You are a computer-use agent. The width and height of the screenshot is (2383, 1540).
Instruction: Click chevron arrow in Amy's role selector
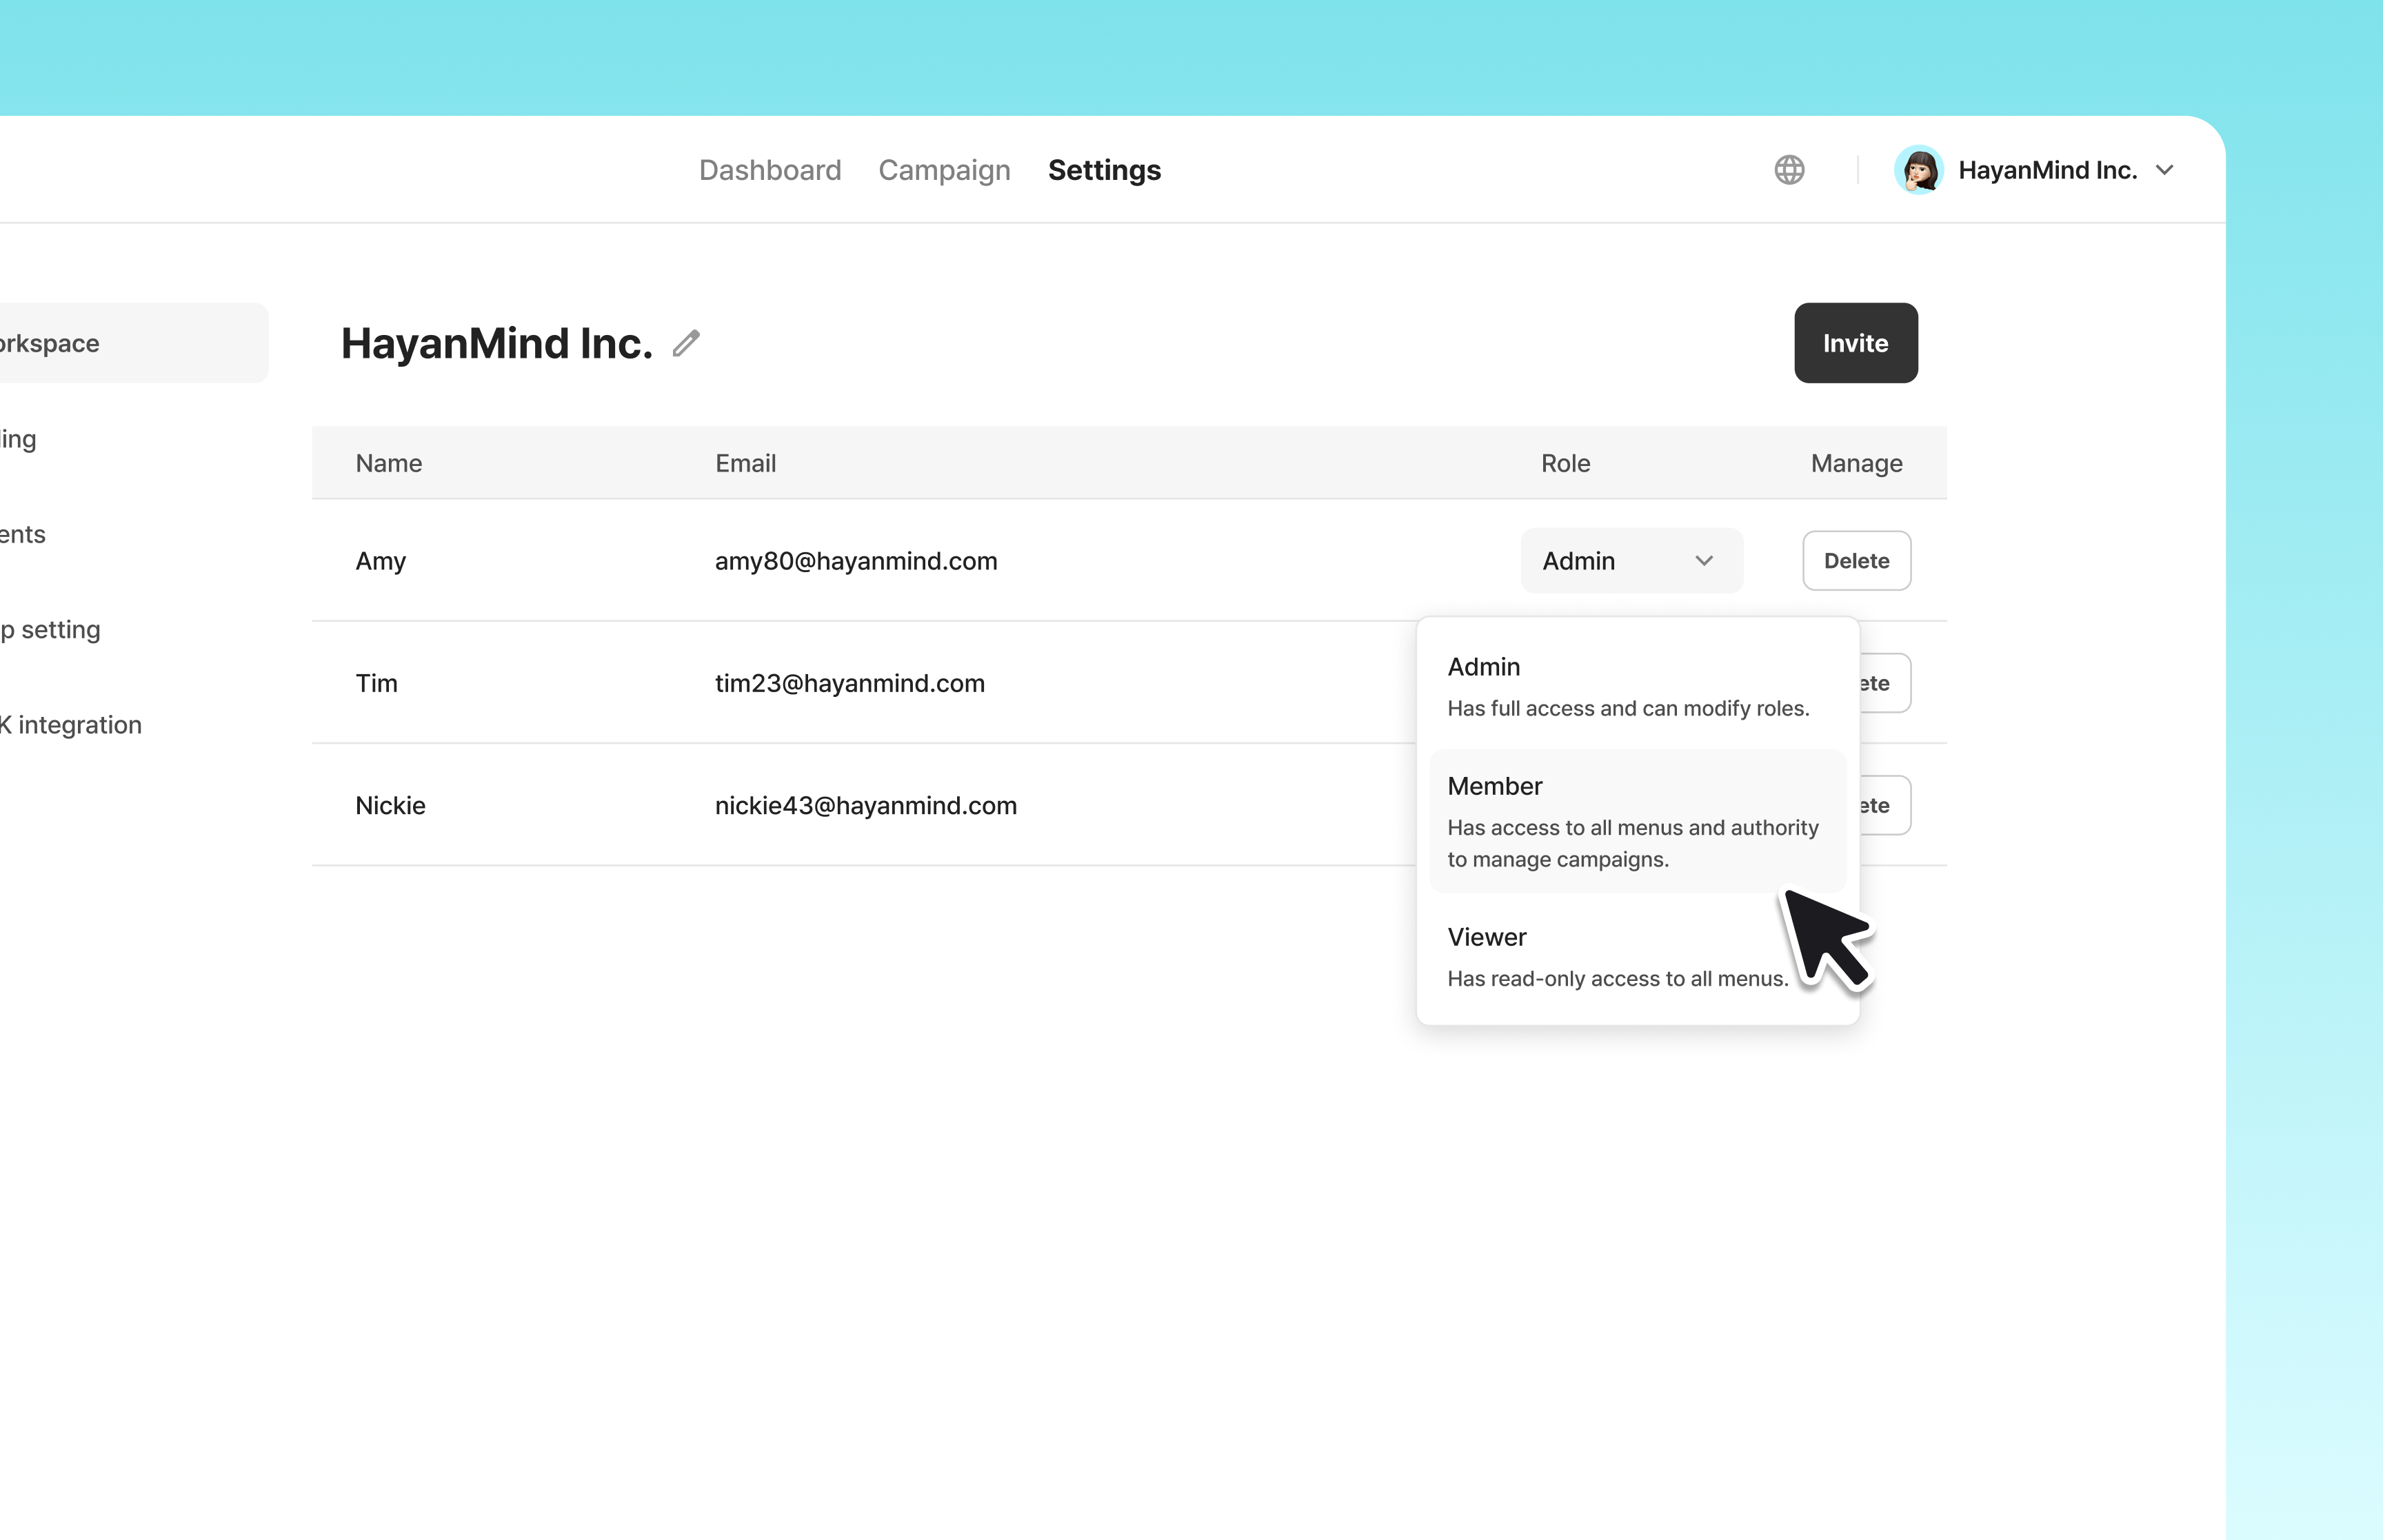pos(1704,561)
